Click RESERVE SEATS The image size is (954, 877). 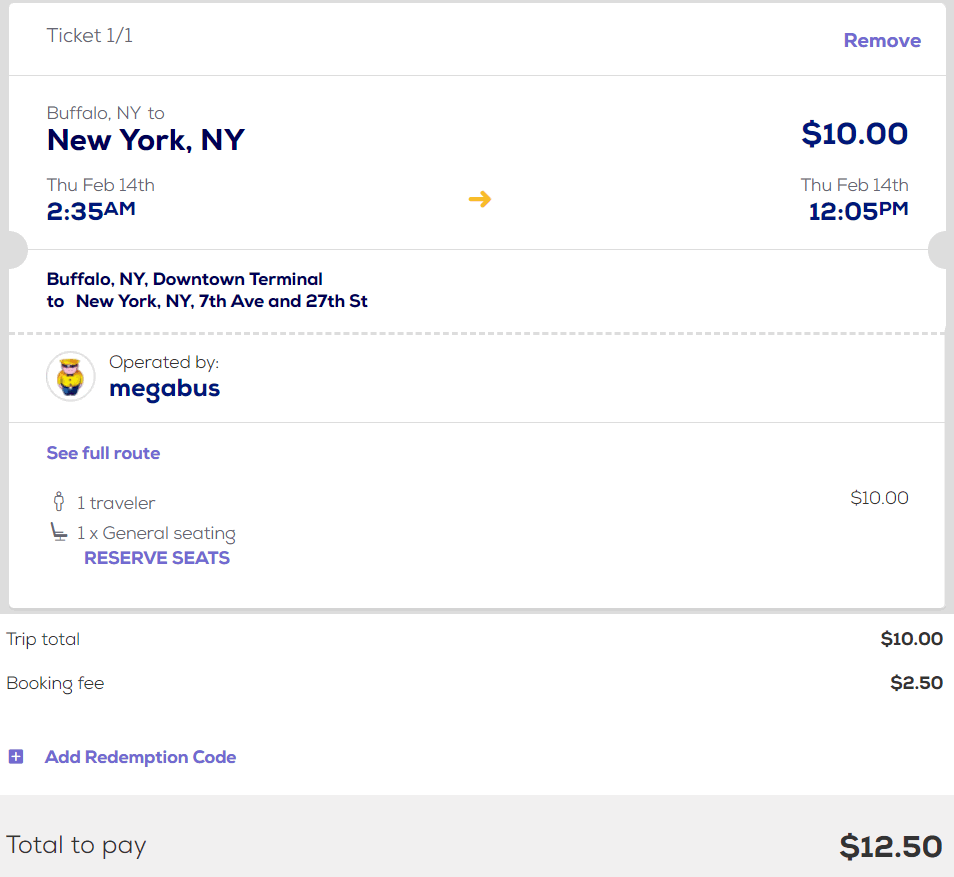point(157,558)
